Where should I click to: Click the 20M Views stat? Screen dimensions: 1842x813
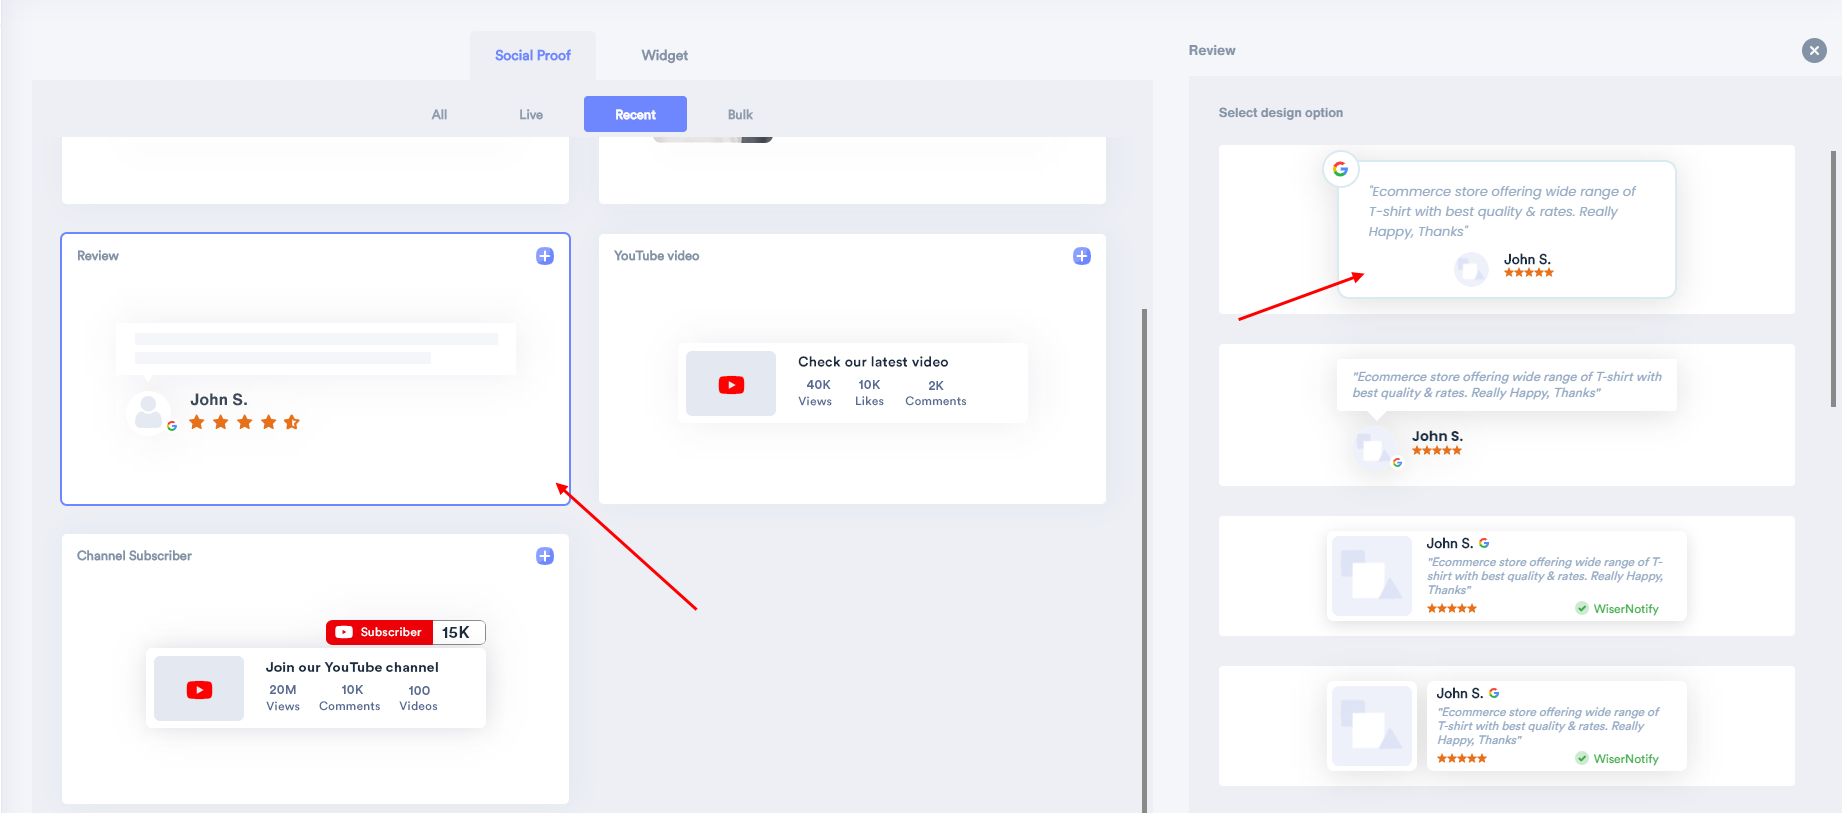[283, 698]
